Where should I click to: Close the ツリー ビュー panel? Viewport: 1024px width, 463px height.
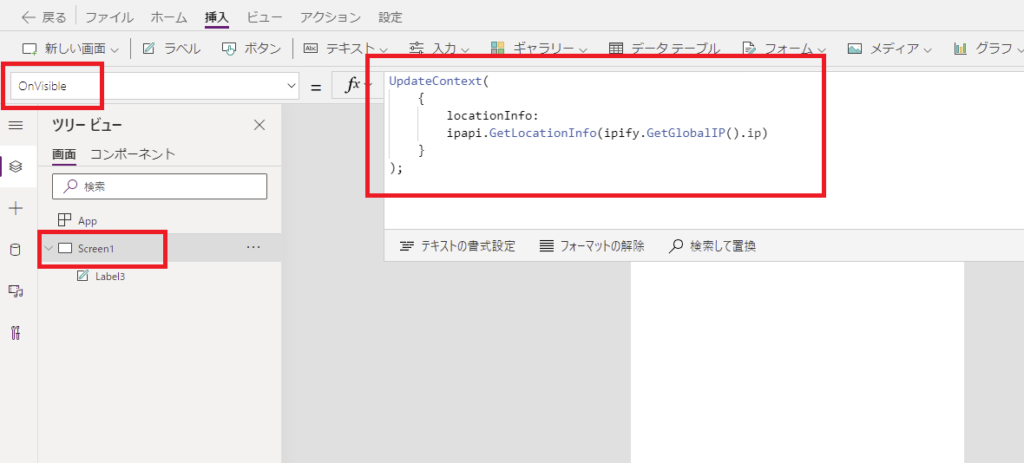click(259, 125)
